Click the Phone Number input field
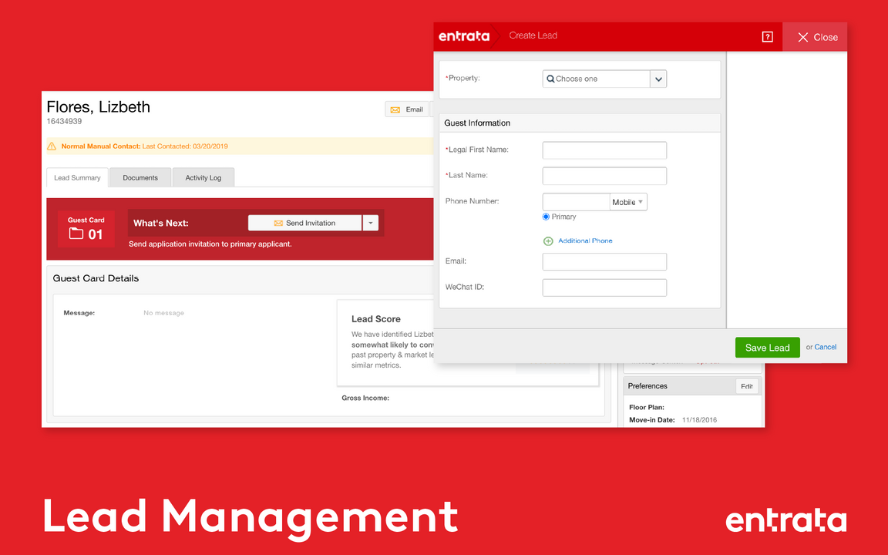Viewport: 888px width, 555px height. 576,202
